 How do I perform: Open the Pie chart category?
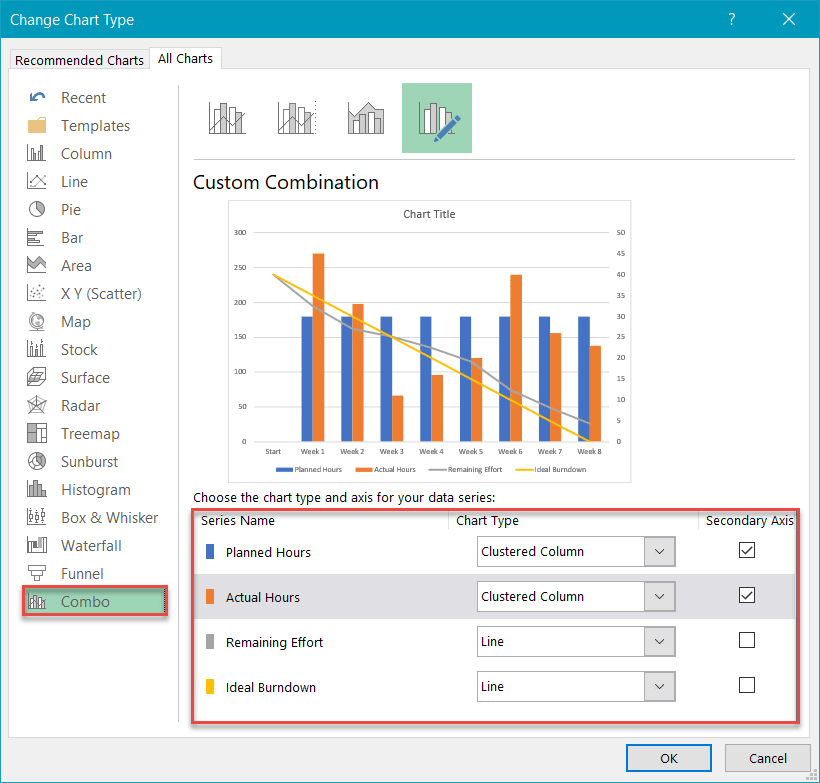70,210
